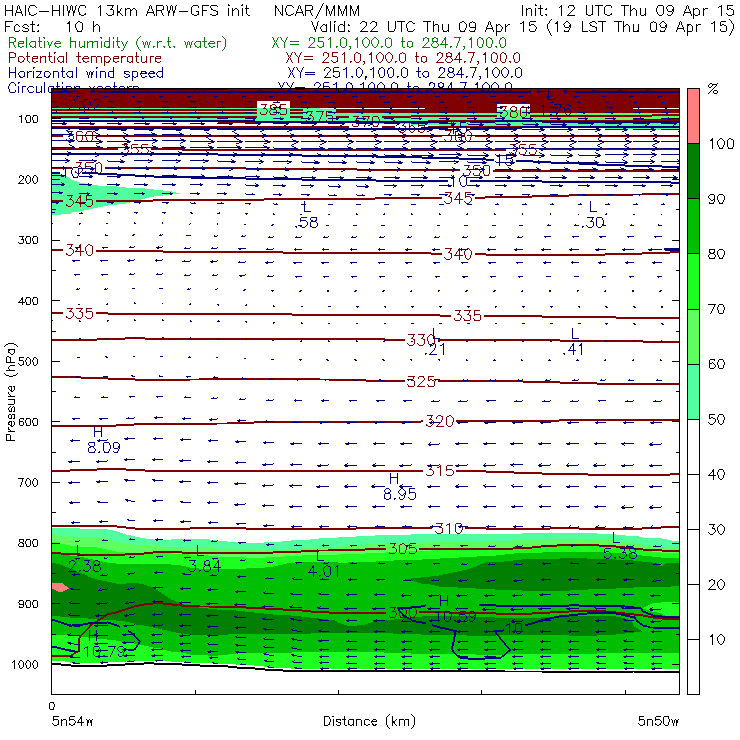Click the 50 label beside the colorbar
This screenshot has height=740, width=740.
coord(716,420)
